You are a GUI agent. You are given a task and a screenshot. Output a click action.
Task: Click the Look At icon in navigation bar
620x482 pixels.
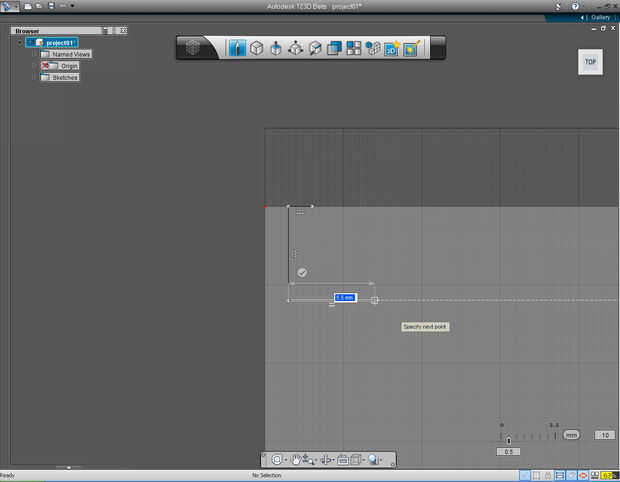tap(342, 459)
